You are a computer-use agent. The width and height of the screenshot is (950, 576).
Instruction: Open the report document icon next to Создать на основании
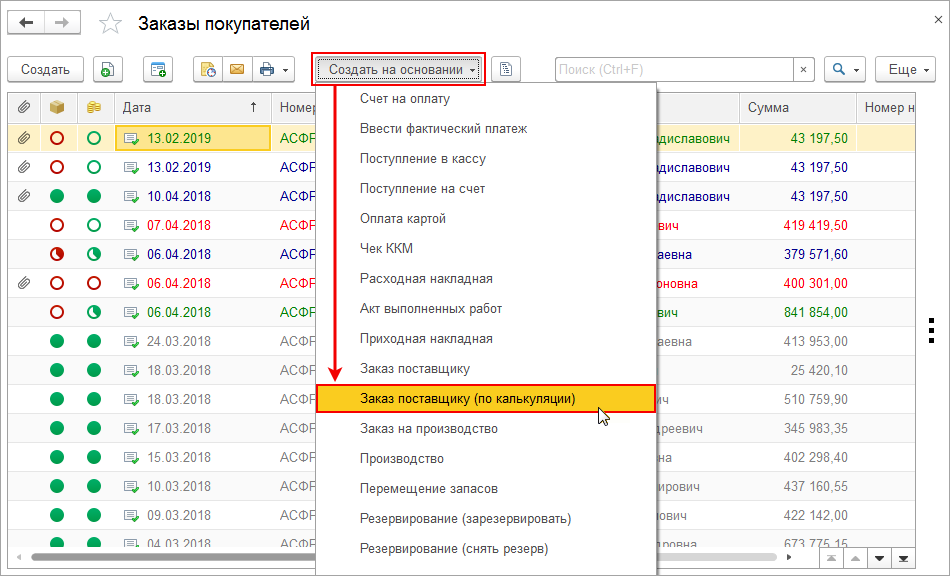(x=506, y=70)
